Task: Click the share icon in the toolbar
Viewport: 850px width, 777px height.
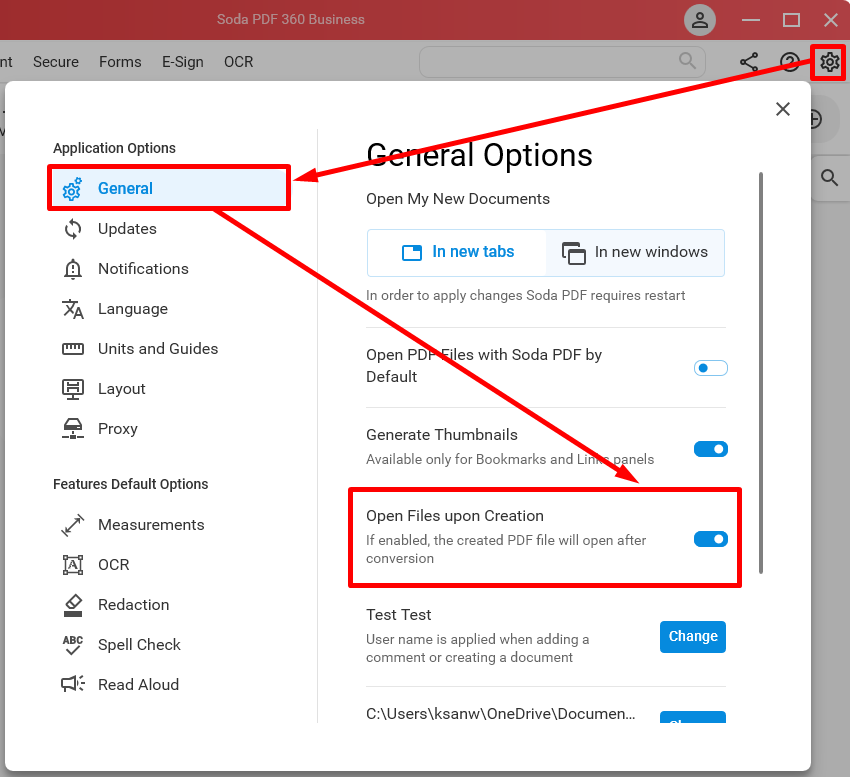Action: (749, 62)
